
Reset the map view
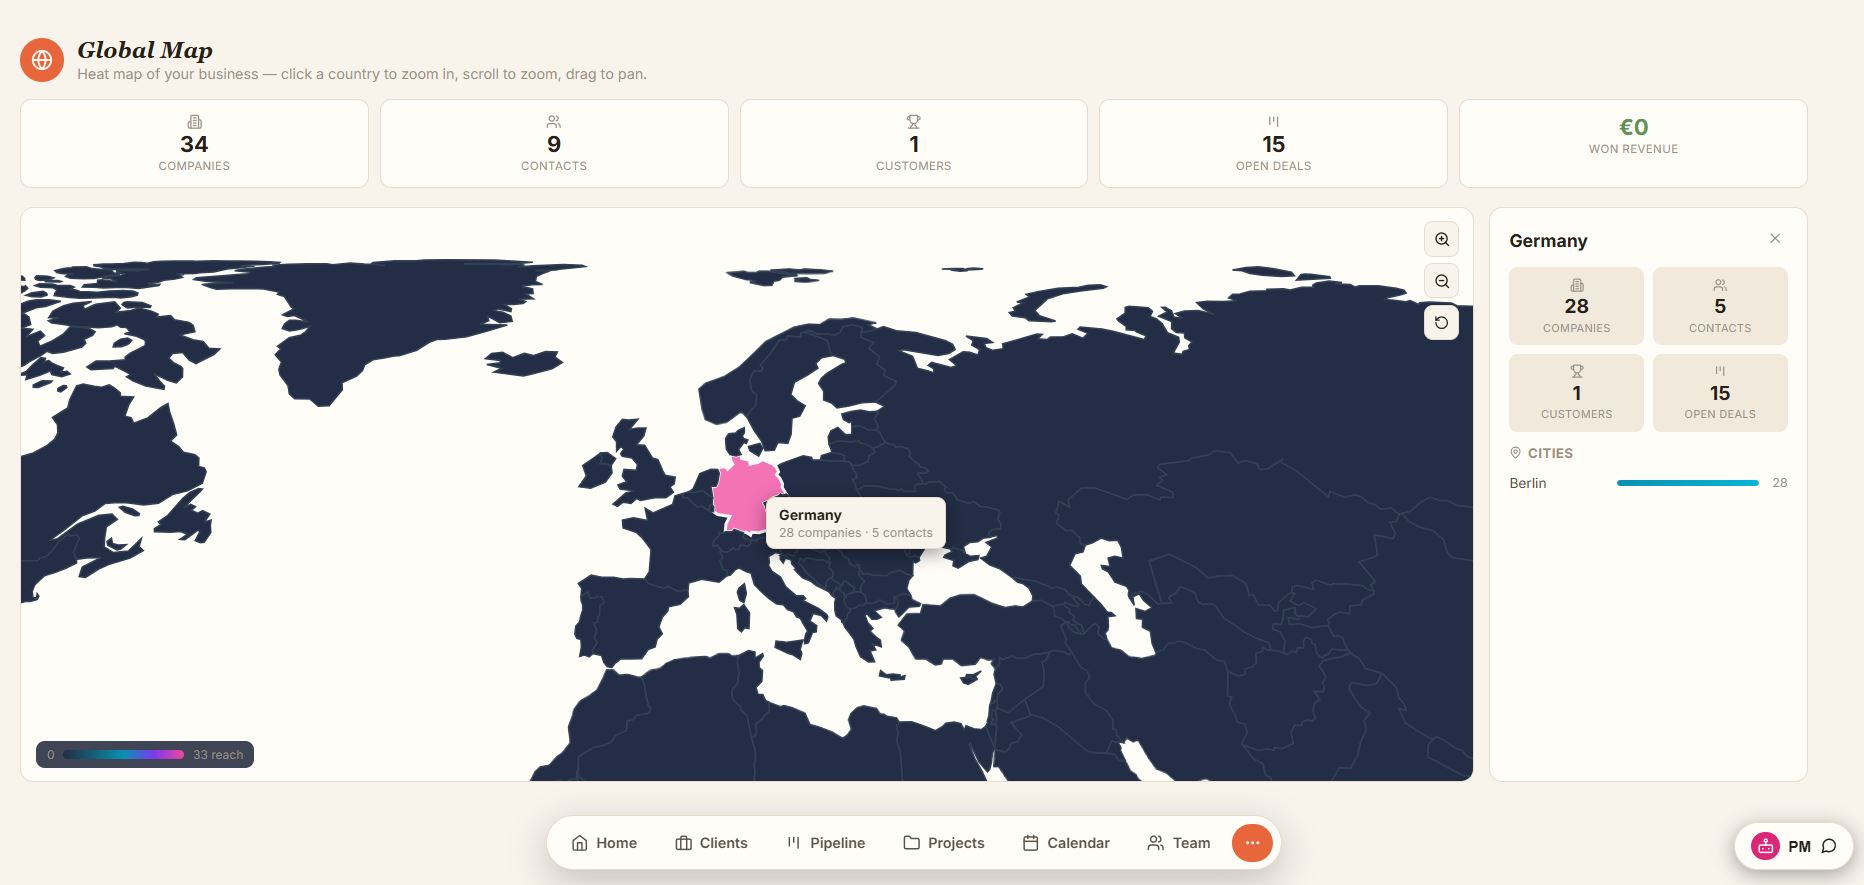[x=1441, y=323]
